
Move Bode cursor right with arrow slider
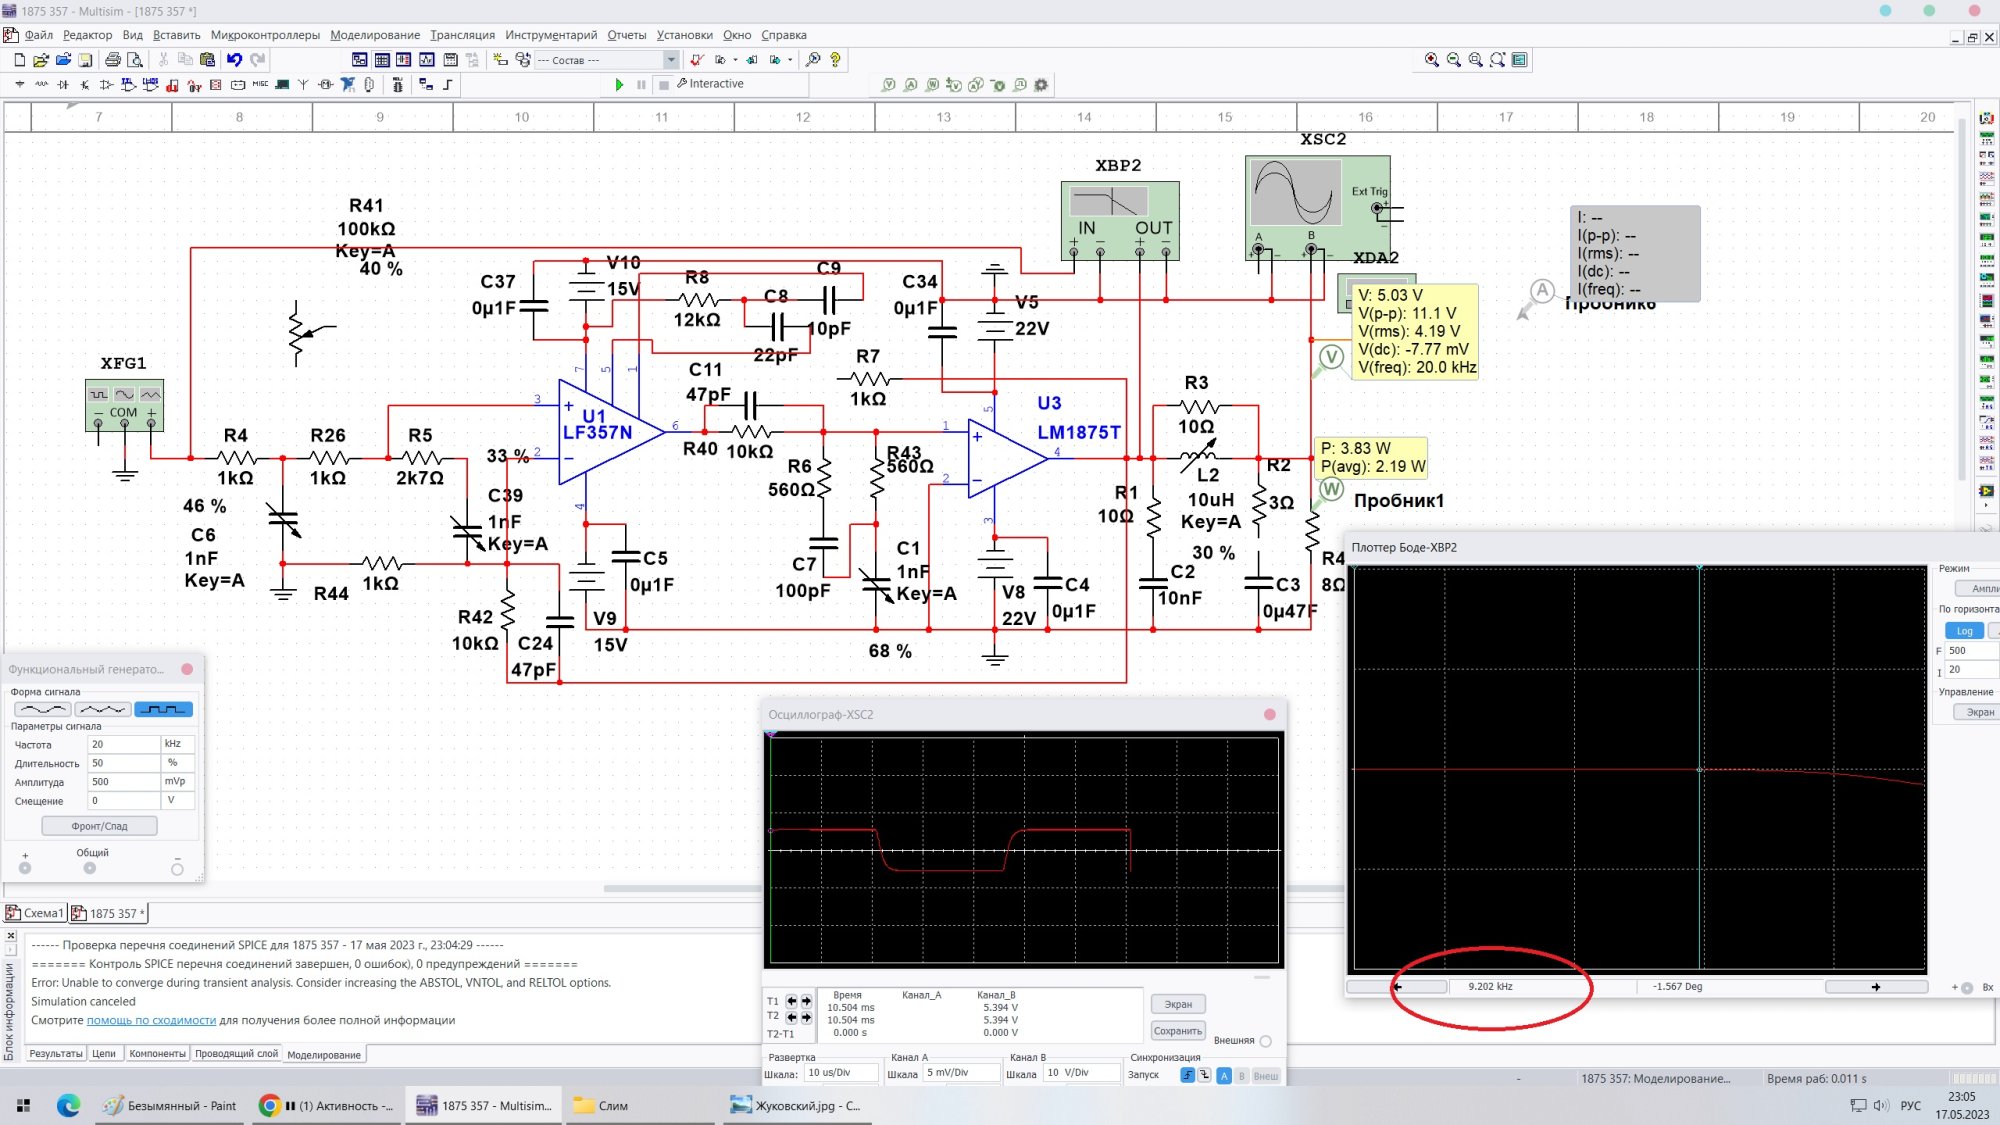[x=1875, y=987]
